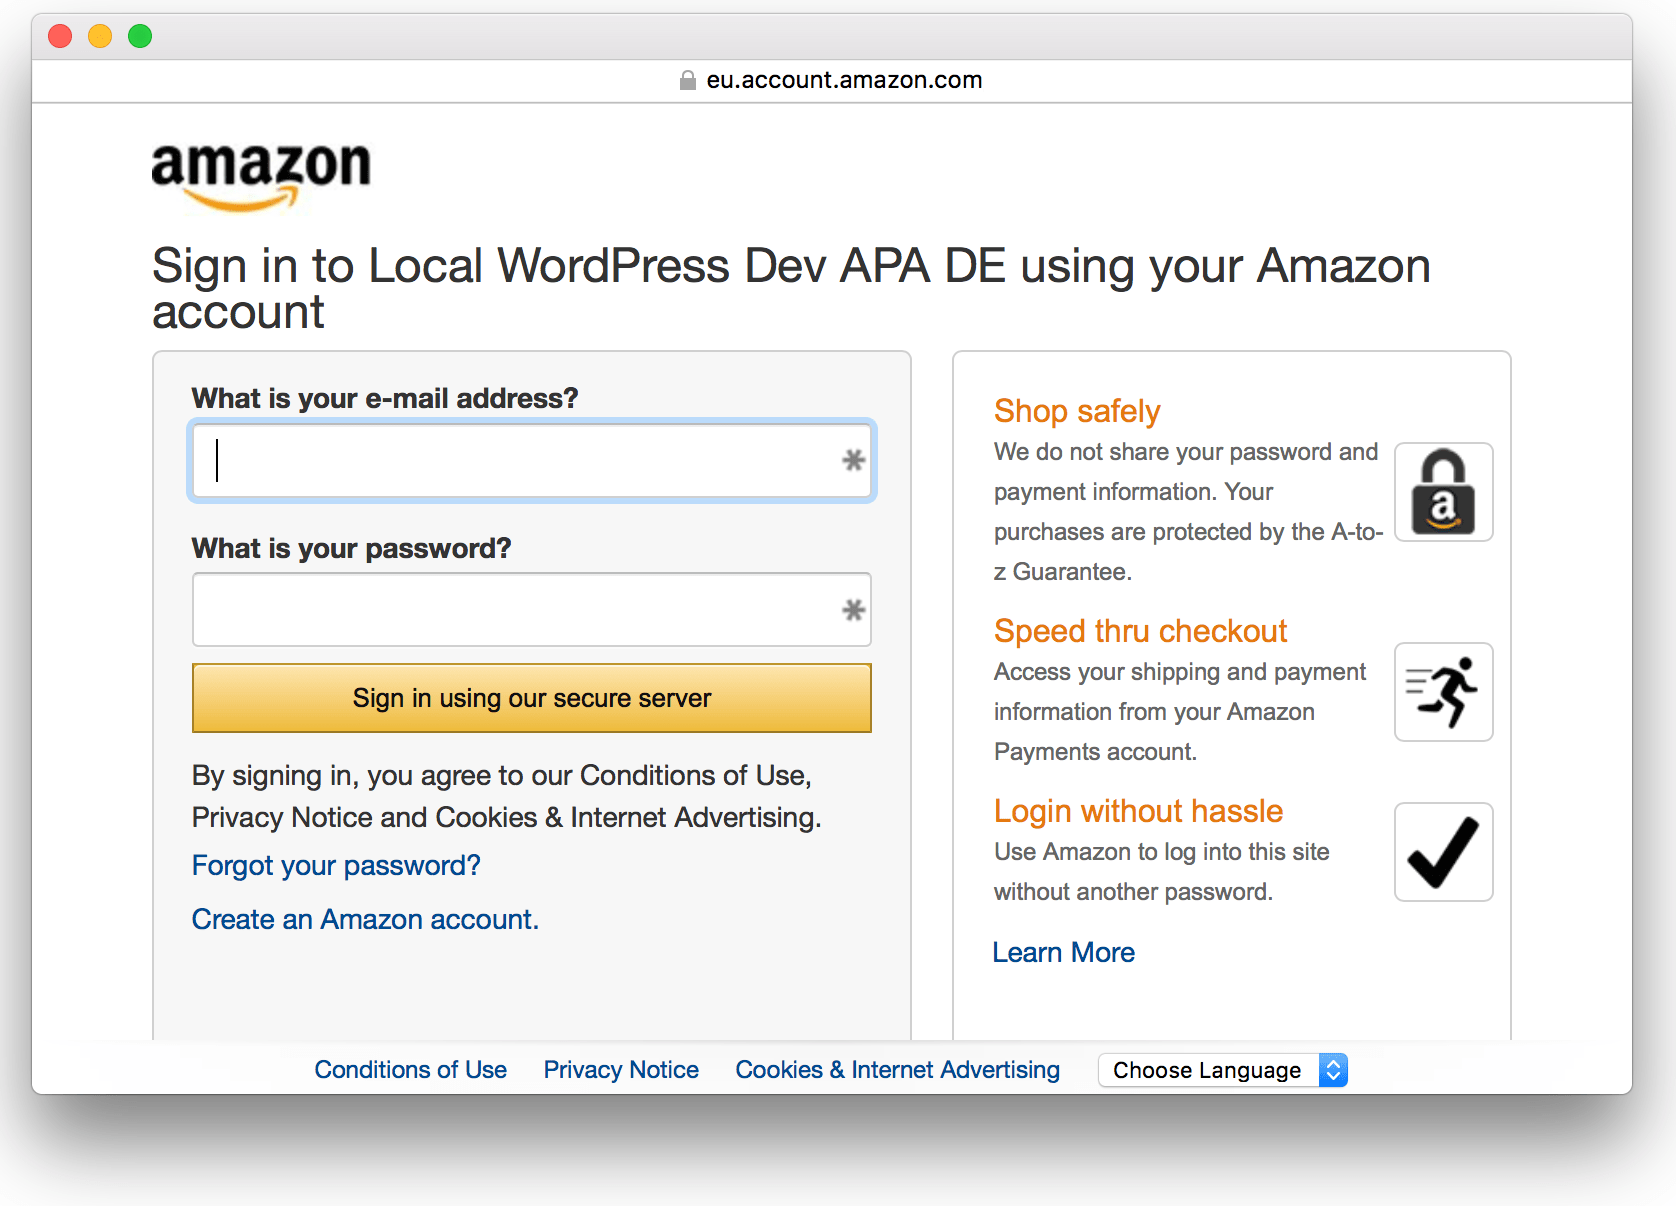Click the checkmark Login without hassle icon
This screenshot has width=1676, height=1206.
coord(1443,852)
